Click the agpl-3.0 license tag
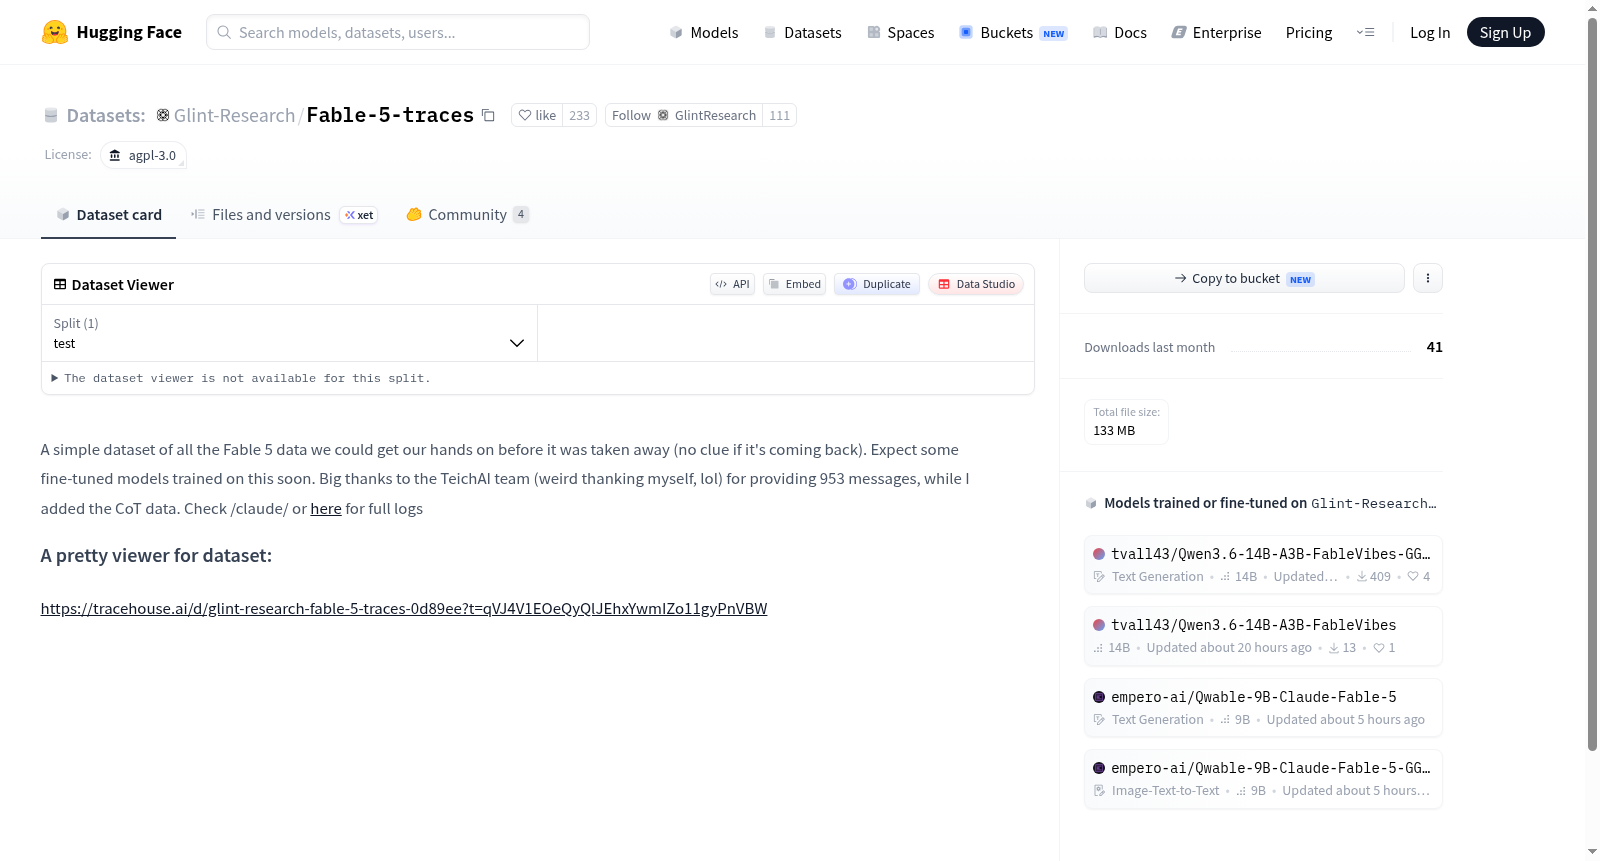1600x861 pixels. coord(143,155)
